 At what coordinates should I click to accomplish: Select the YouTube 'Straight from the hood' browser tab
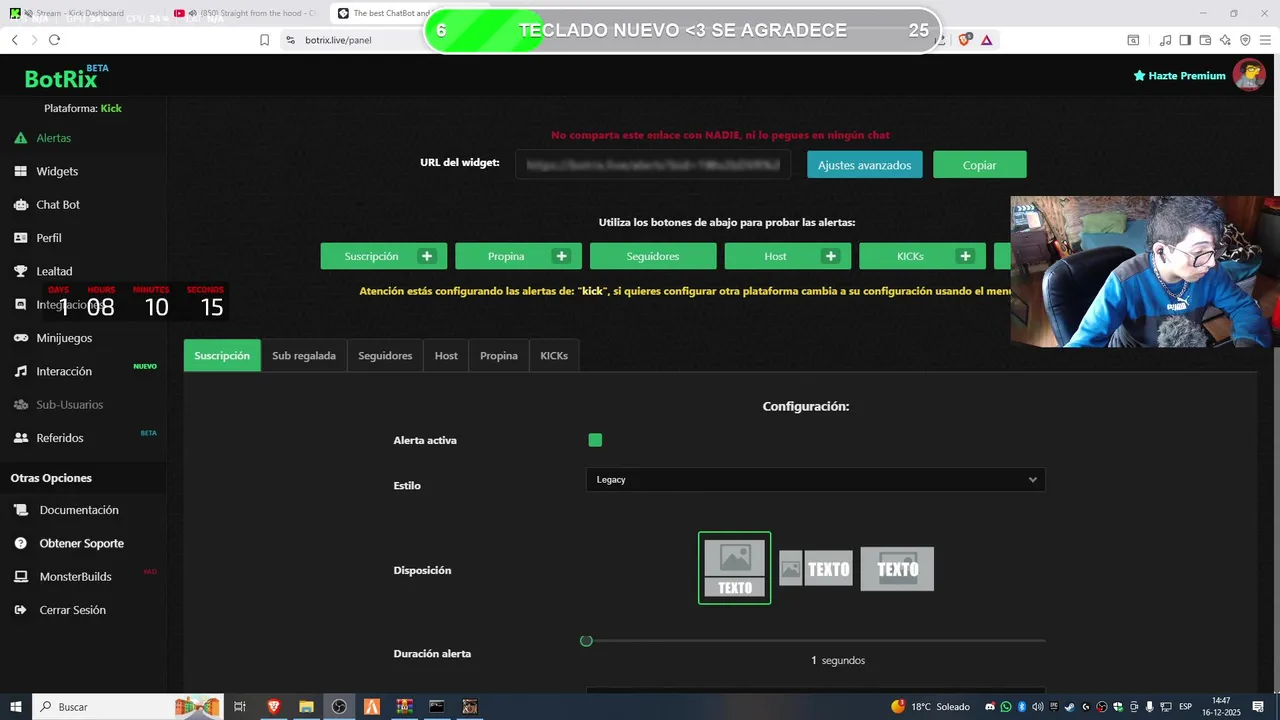coord(246,13)
